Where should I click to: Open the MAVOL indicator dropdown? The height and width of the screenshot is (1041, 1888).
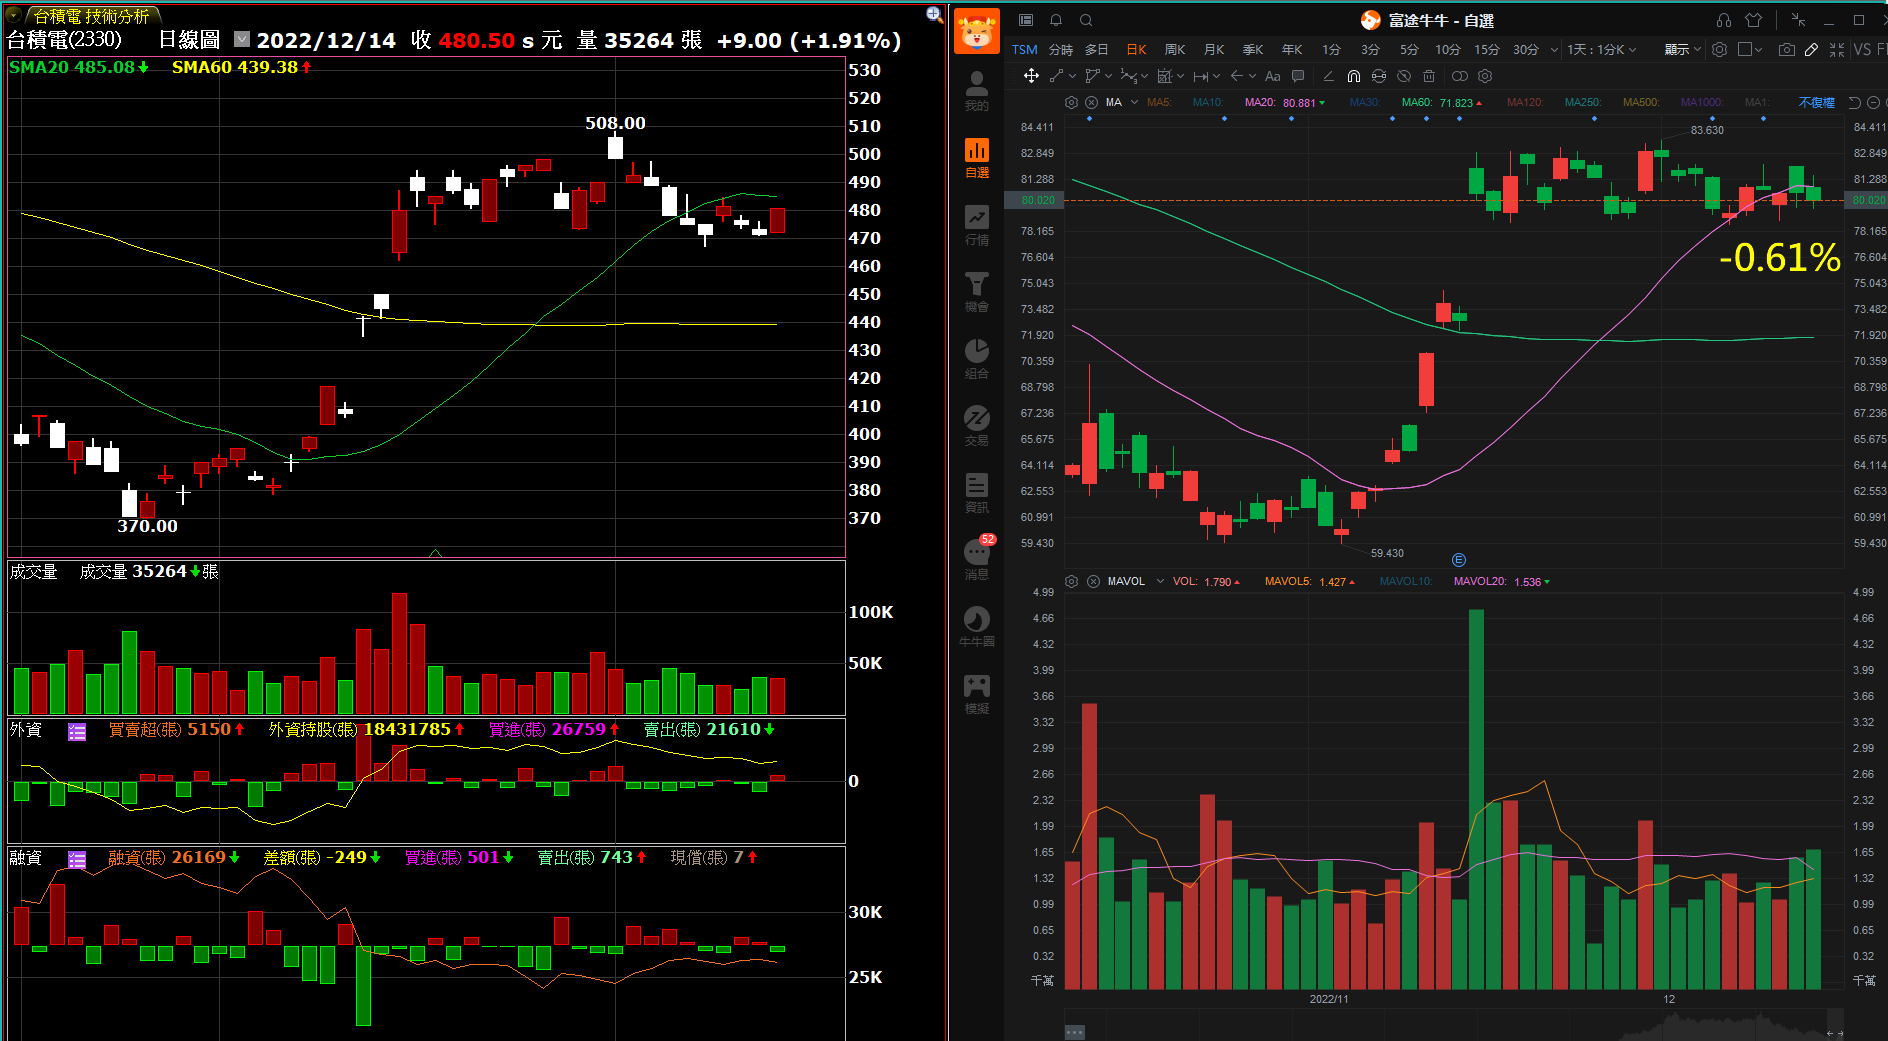coord(1160,581)
